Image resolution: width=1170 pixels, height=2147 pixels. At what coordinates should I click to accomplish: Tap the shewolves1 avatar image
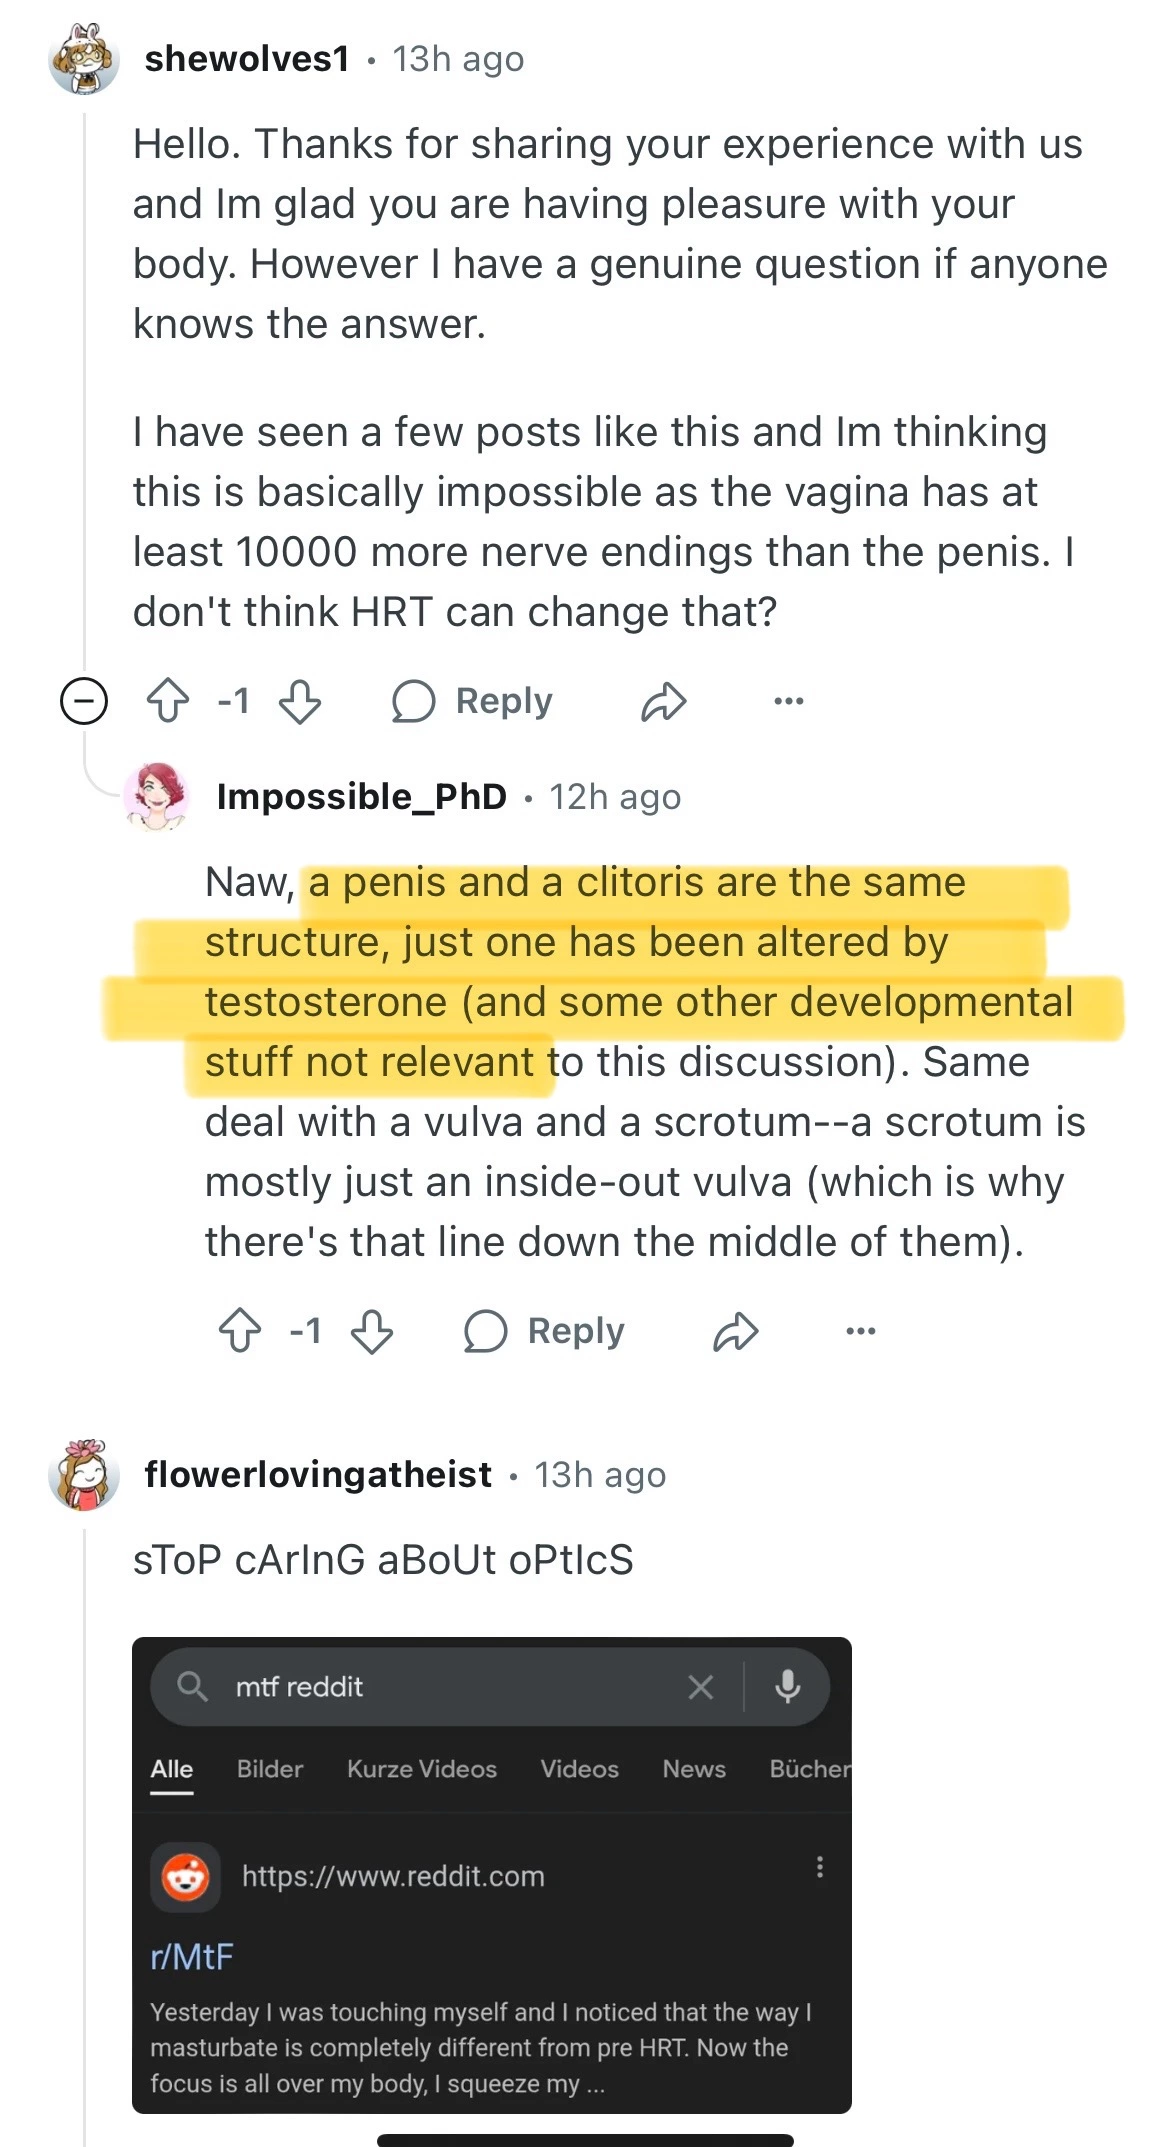[x=84, y=59]
